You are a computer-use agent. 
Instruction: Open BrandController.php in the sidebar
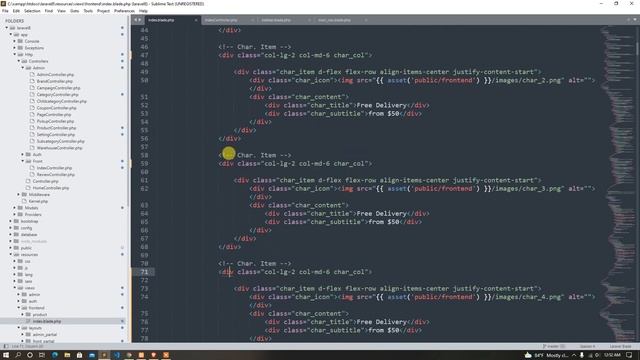54,81
